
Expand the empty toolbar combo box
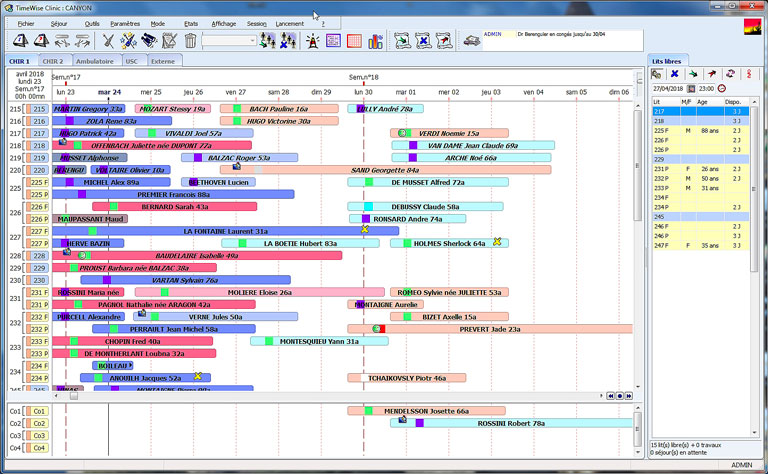251,41
